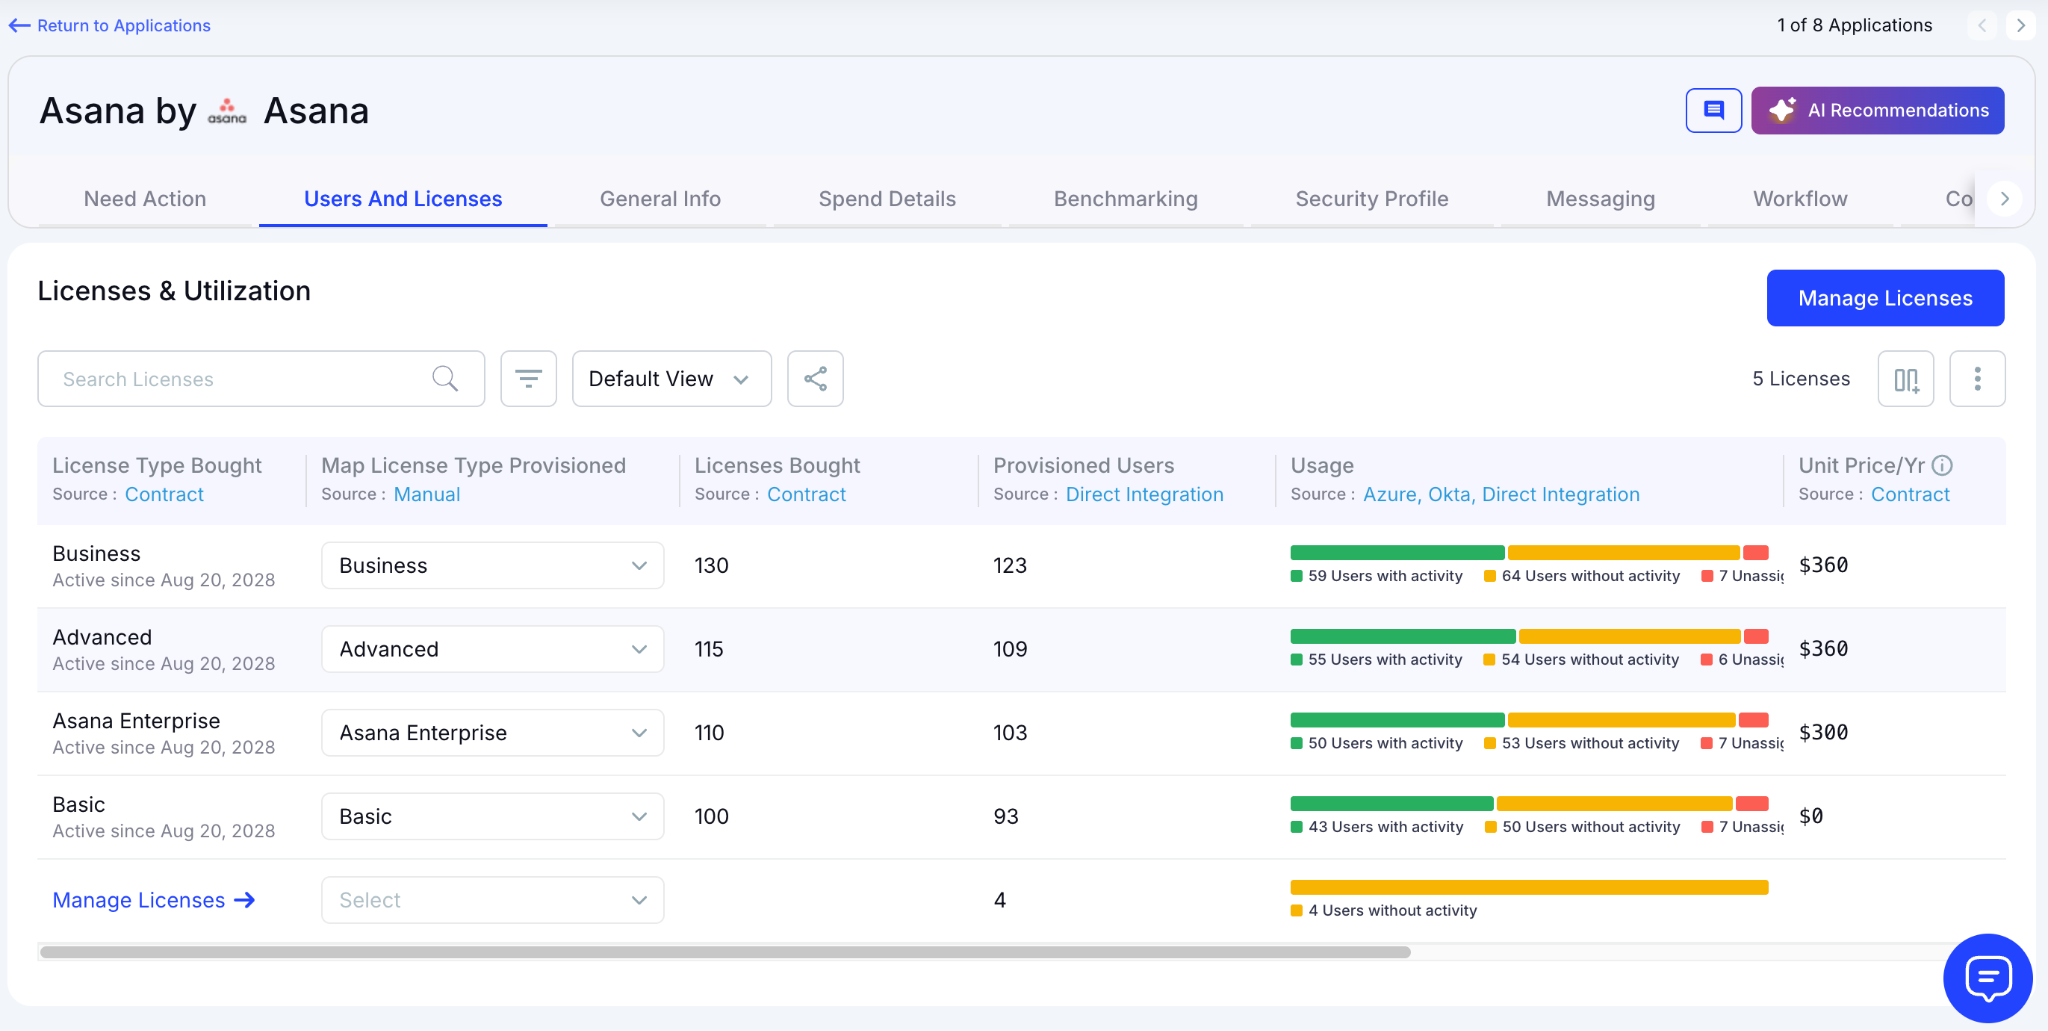Screen dimensions: 2048x1031
Task: Switch to Messaging tab
Action: click(x=1600, y=199)
